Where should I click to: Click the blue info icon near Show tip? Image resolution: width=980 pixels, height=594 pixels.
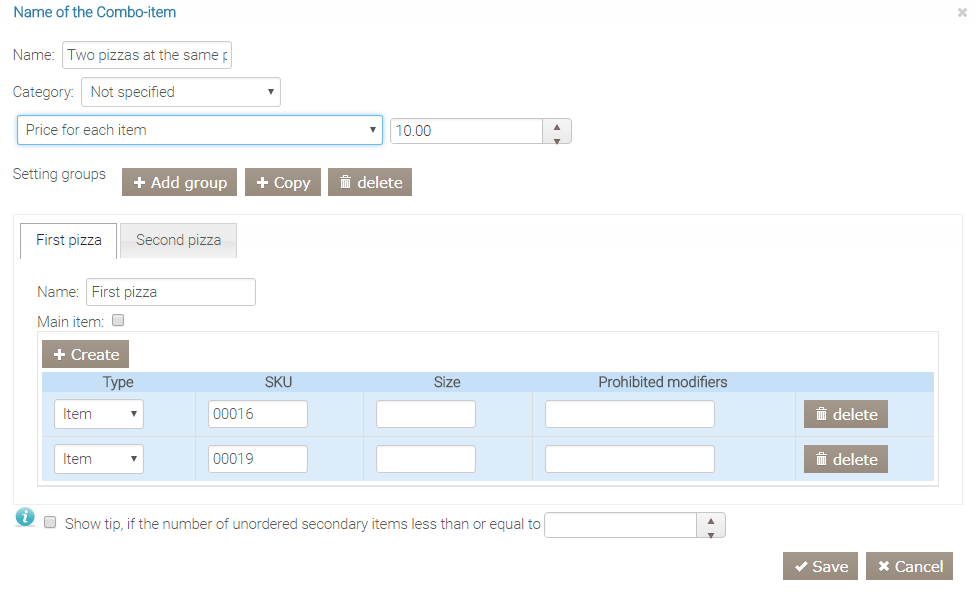25,517
